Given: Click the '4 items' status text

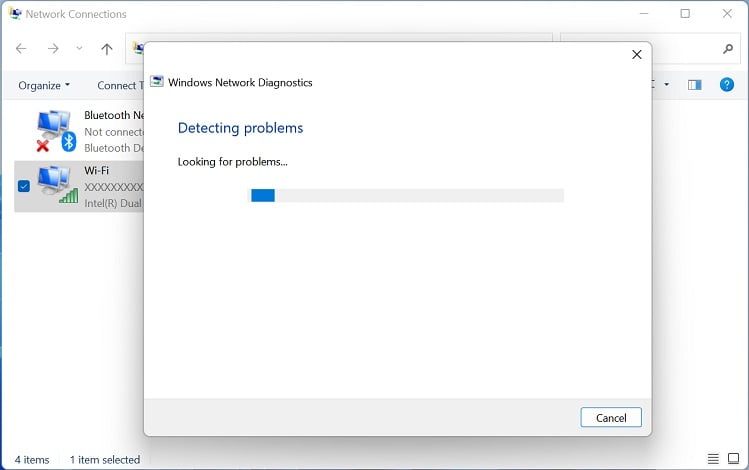Looking at the screenshot, I should (32, 459).
